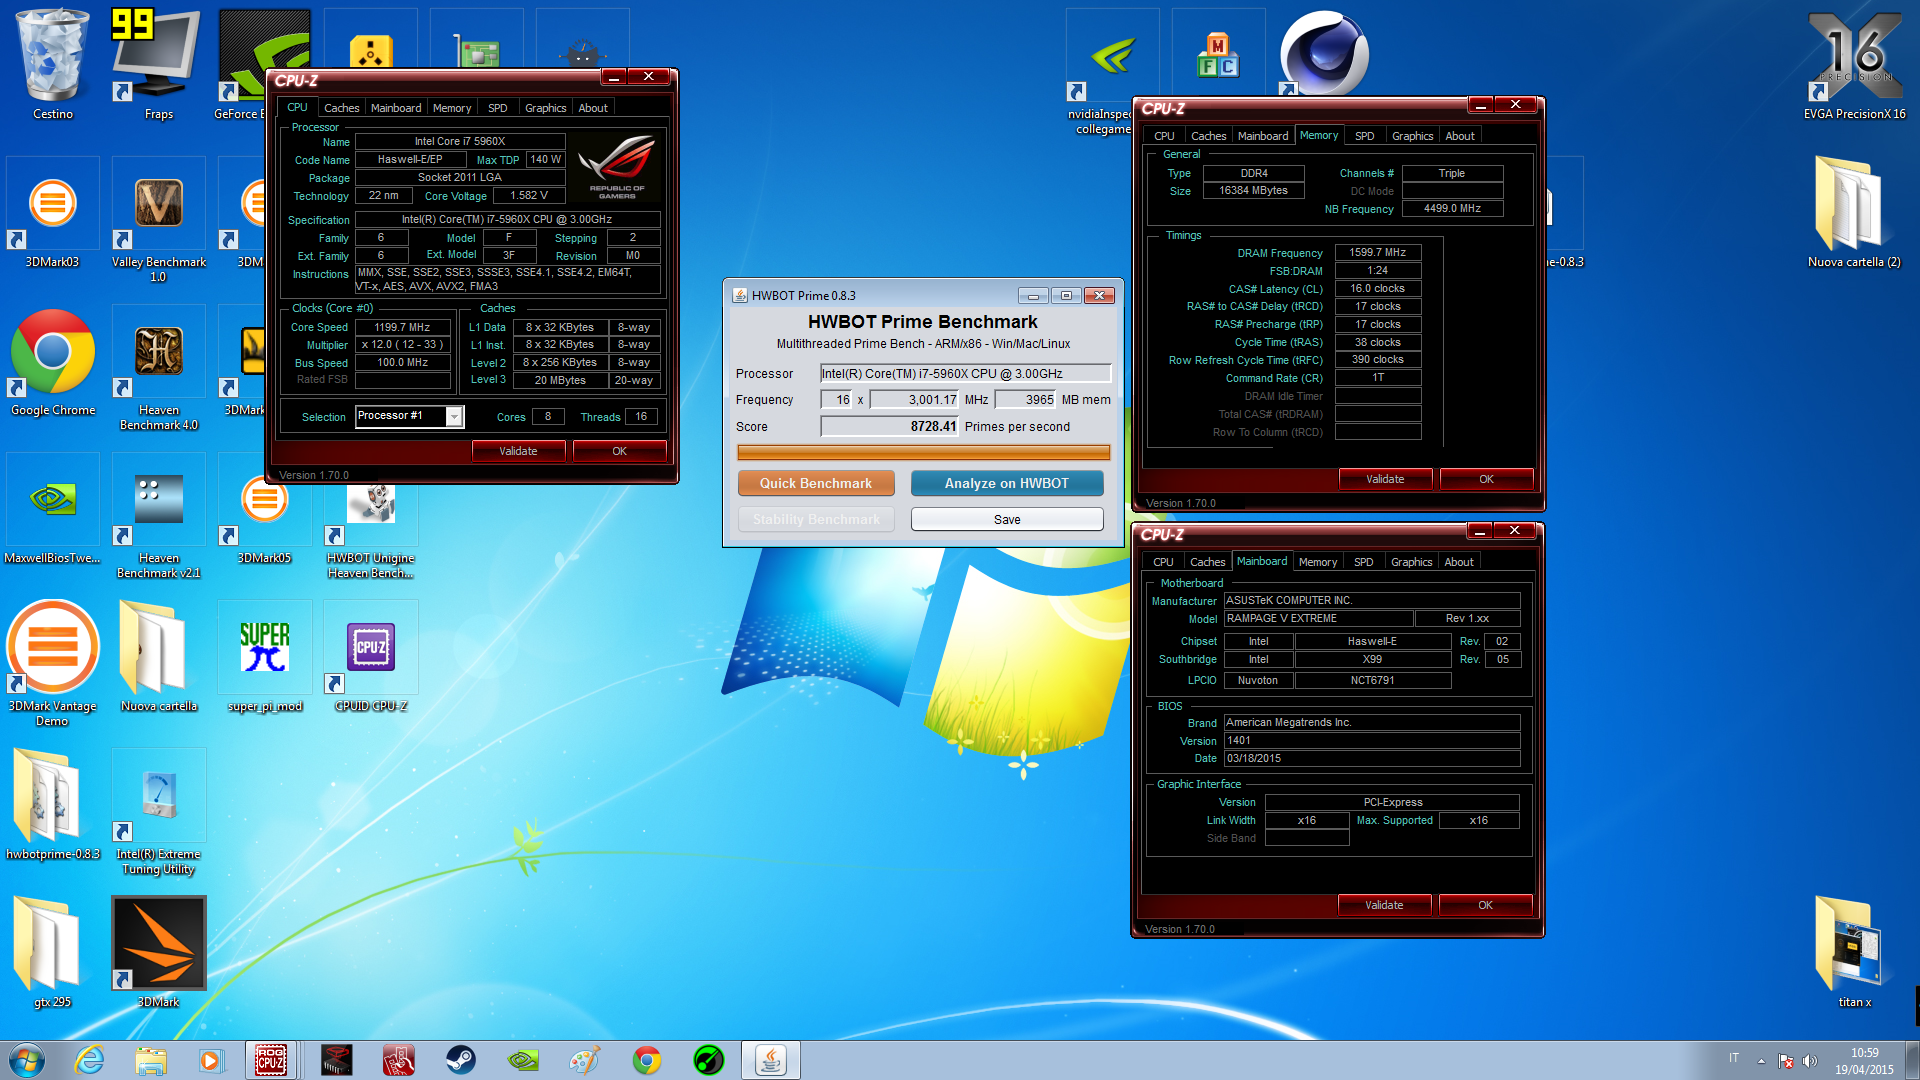Open the 3DMark03 desktop shortcut

click(x=52, y=213)
